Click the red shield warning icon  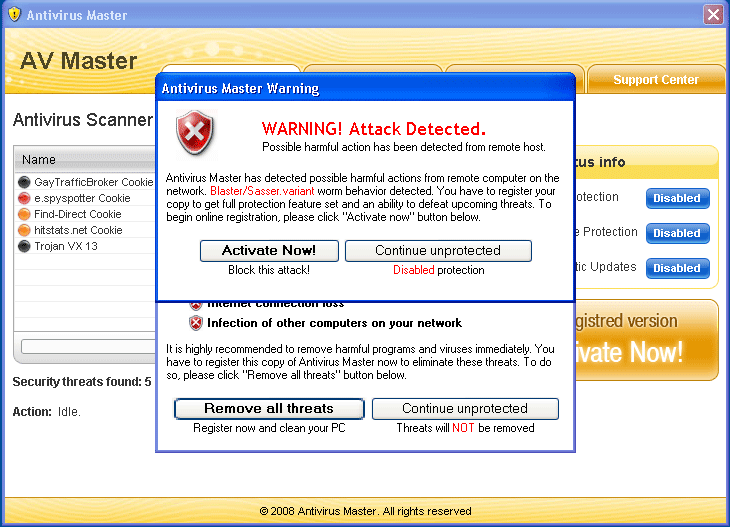point(195,131)
